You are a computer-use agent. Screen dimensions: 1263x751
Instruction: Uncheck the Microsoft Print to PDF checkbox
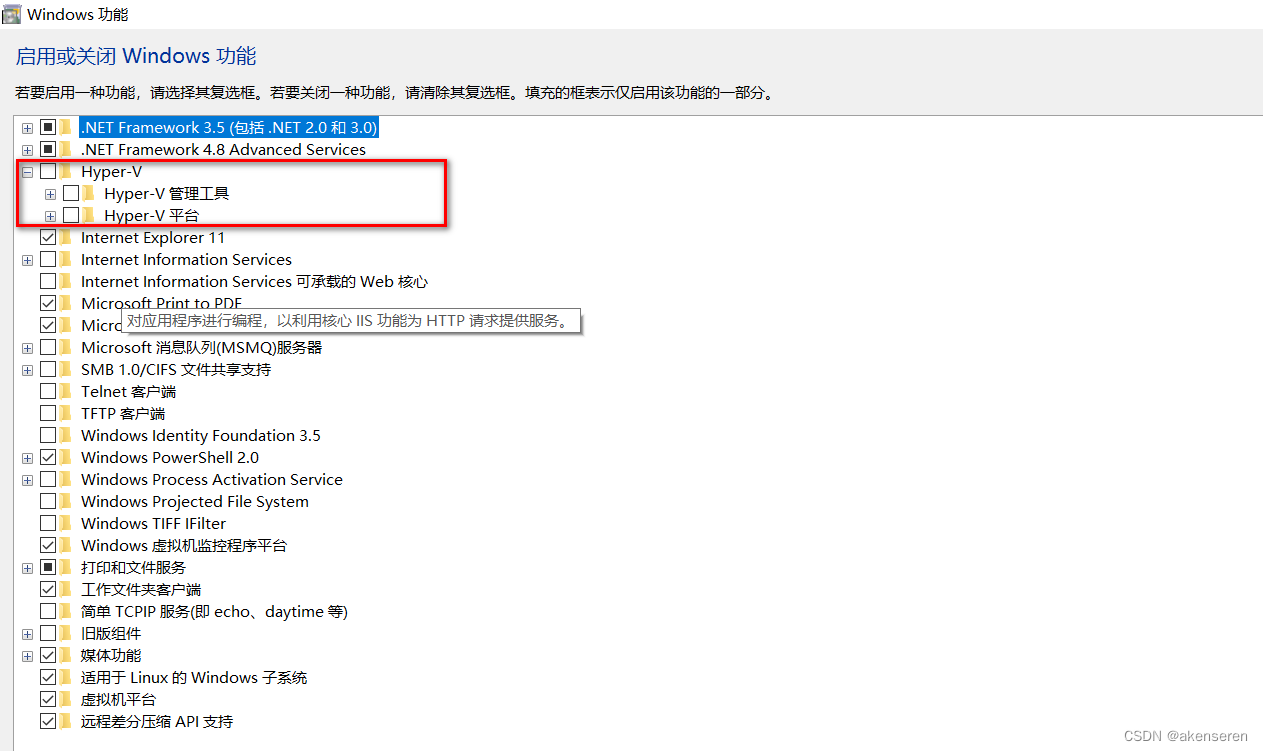pos(48,304)
